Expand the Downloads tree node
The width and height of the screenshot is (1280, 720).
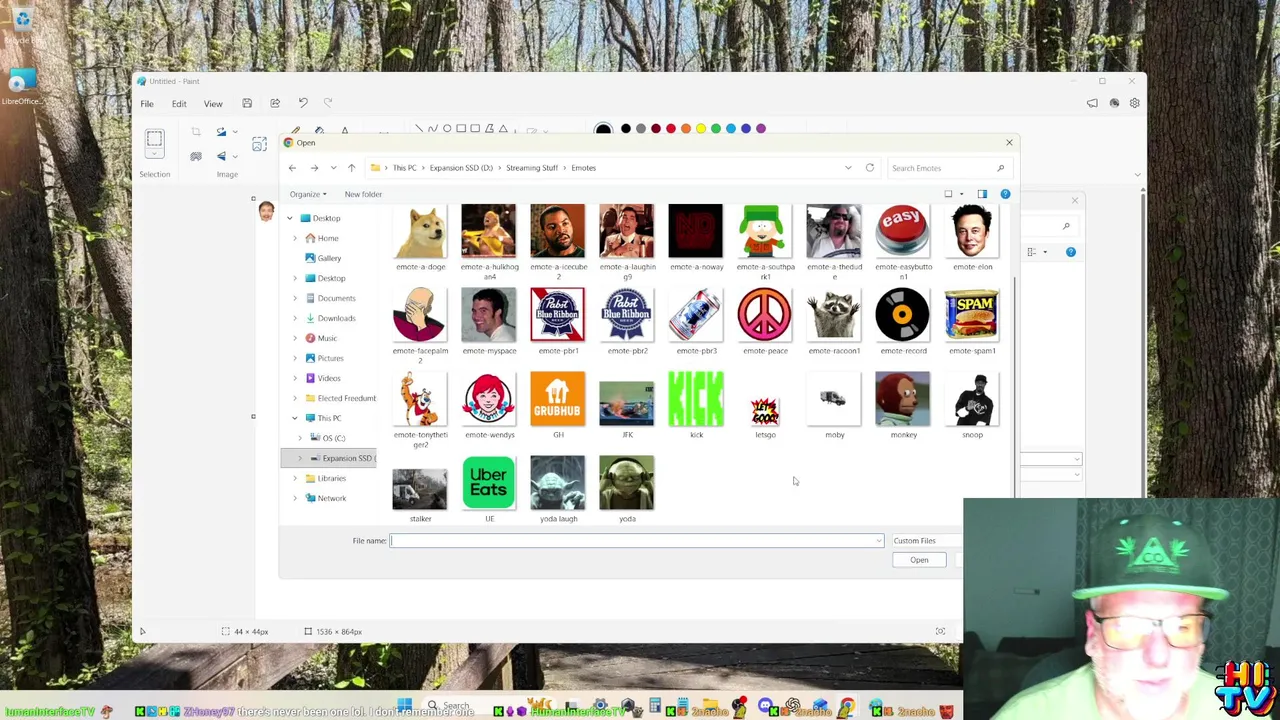tap(295, 318)
